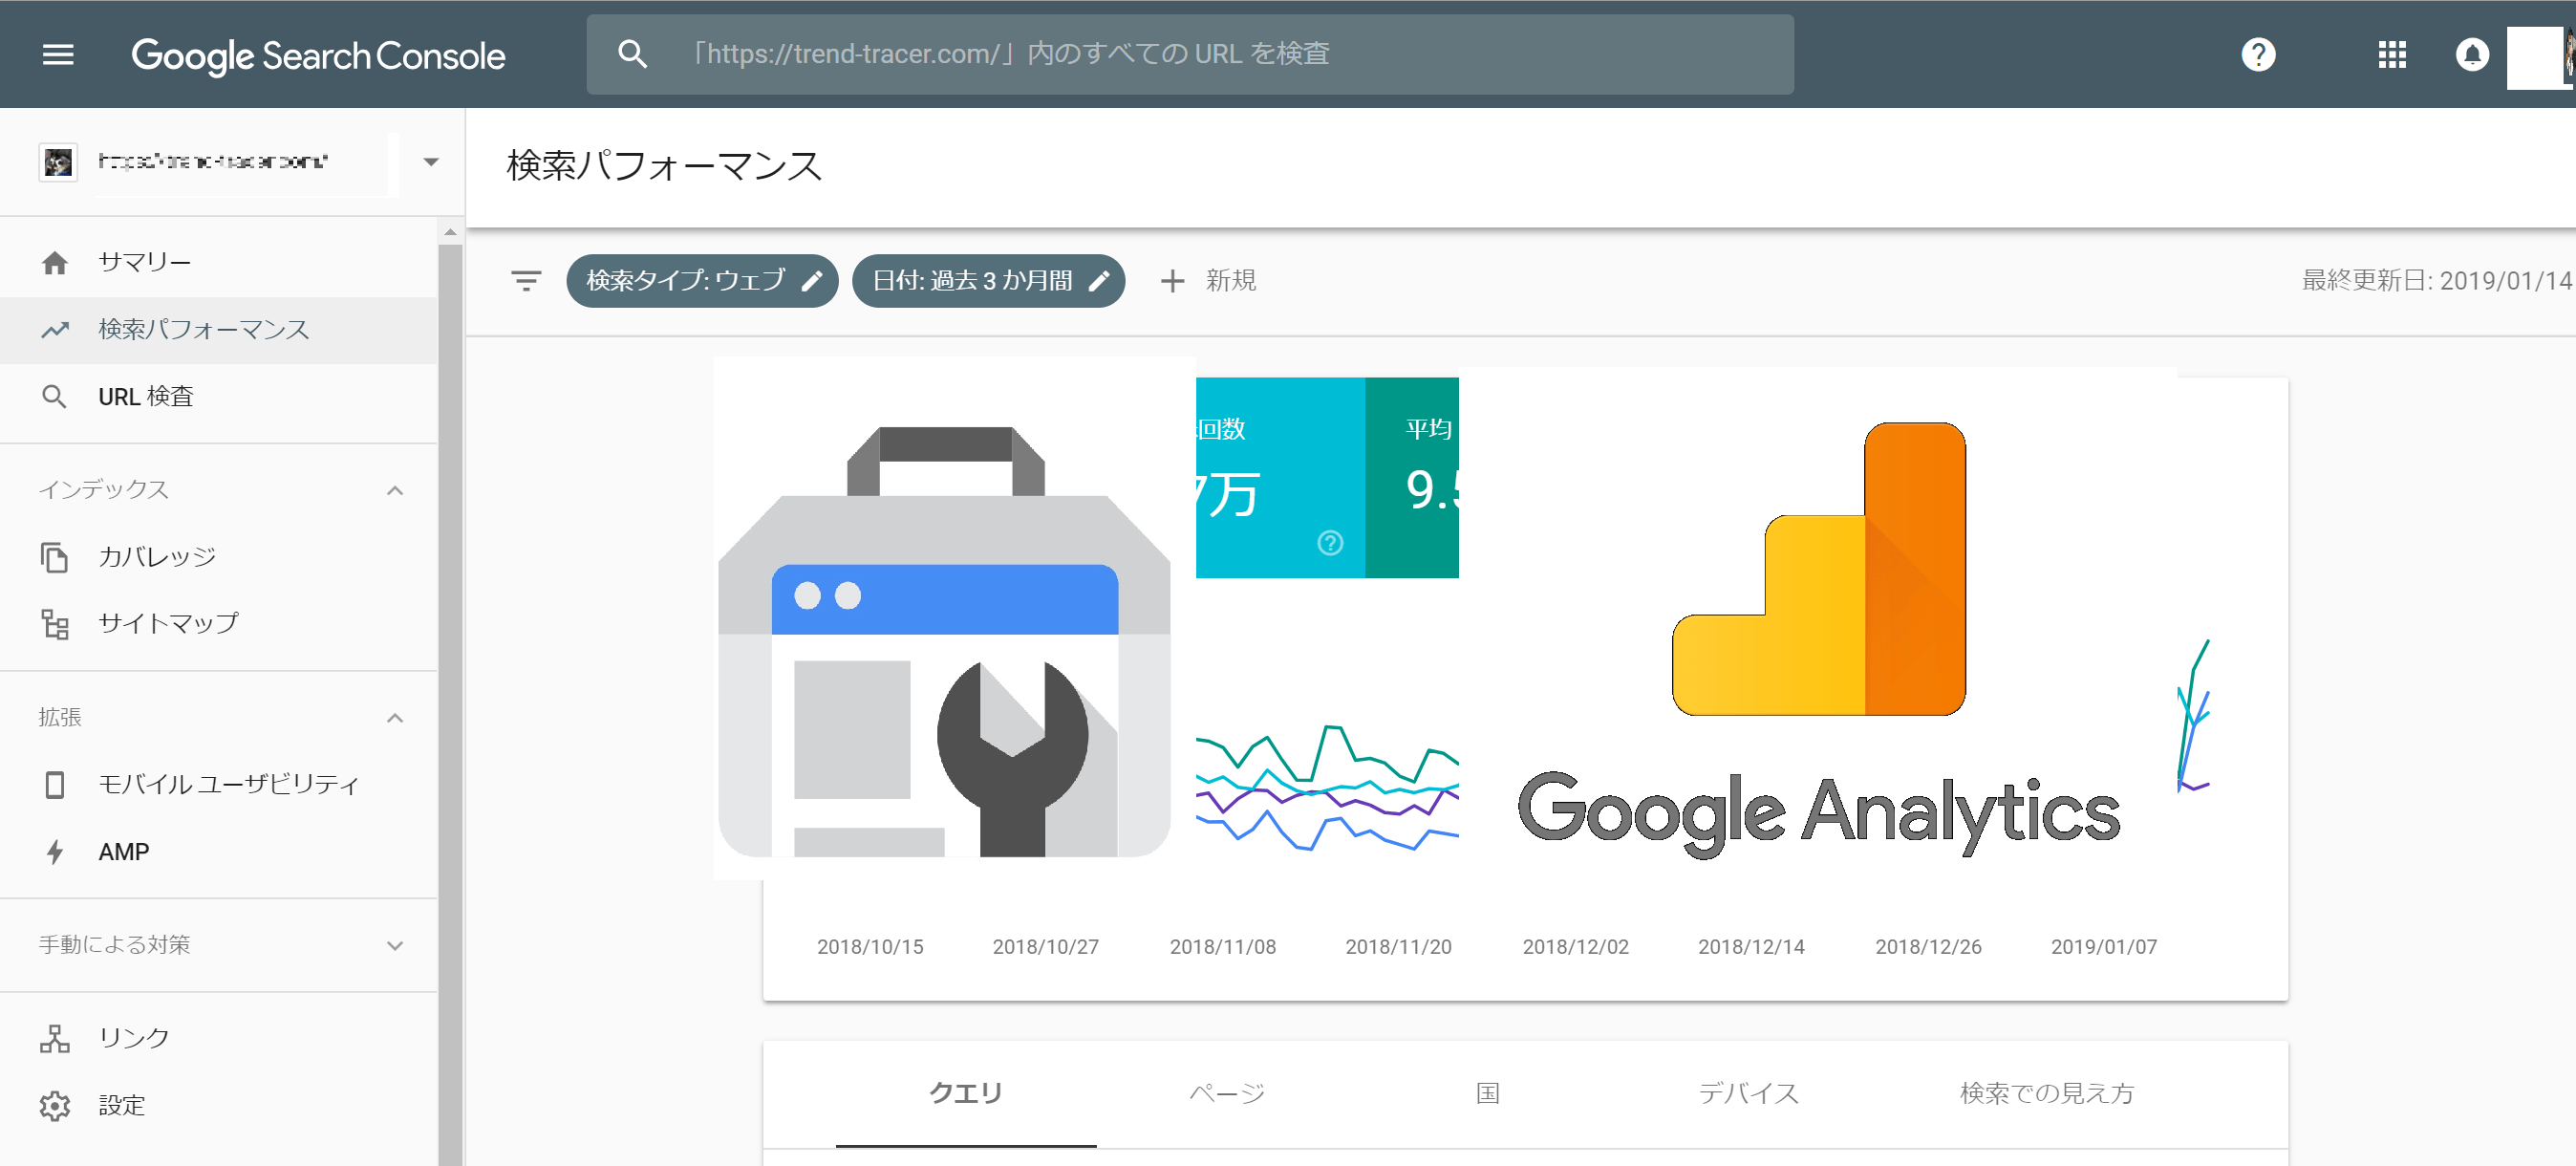Toggle the green 平均 metric card
The image size is (2576, 1166).
tap(1412, 477)
